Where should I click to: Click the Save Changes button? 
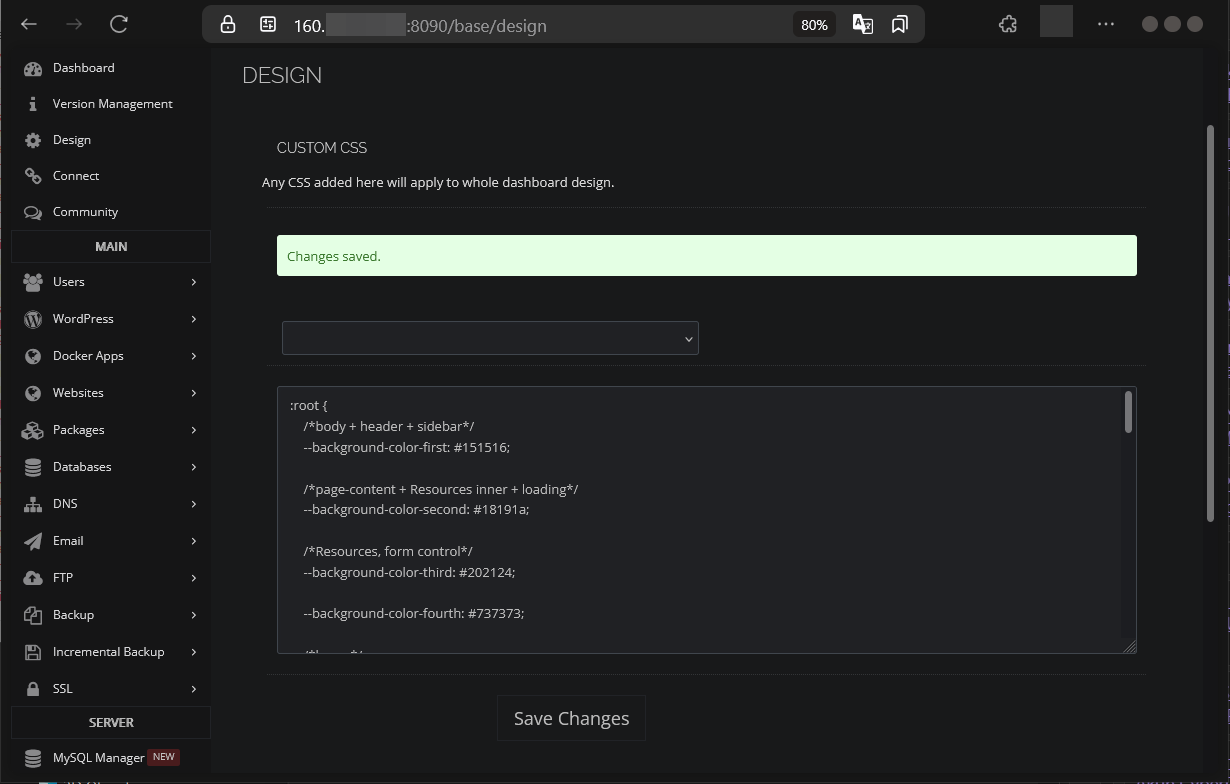(571, 718)
